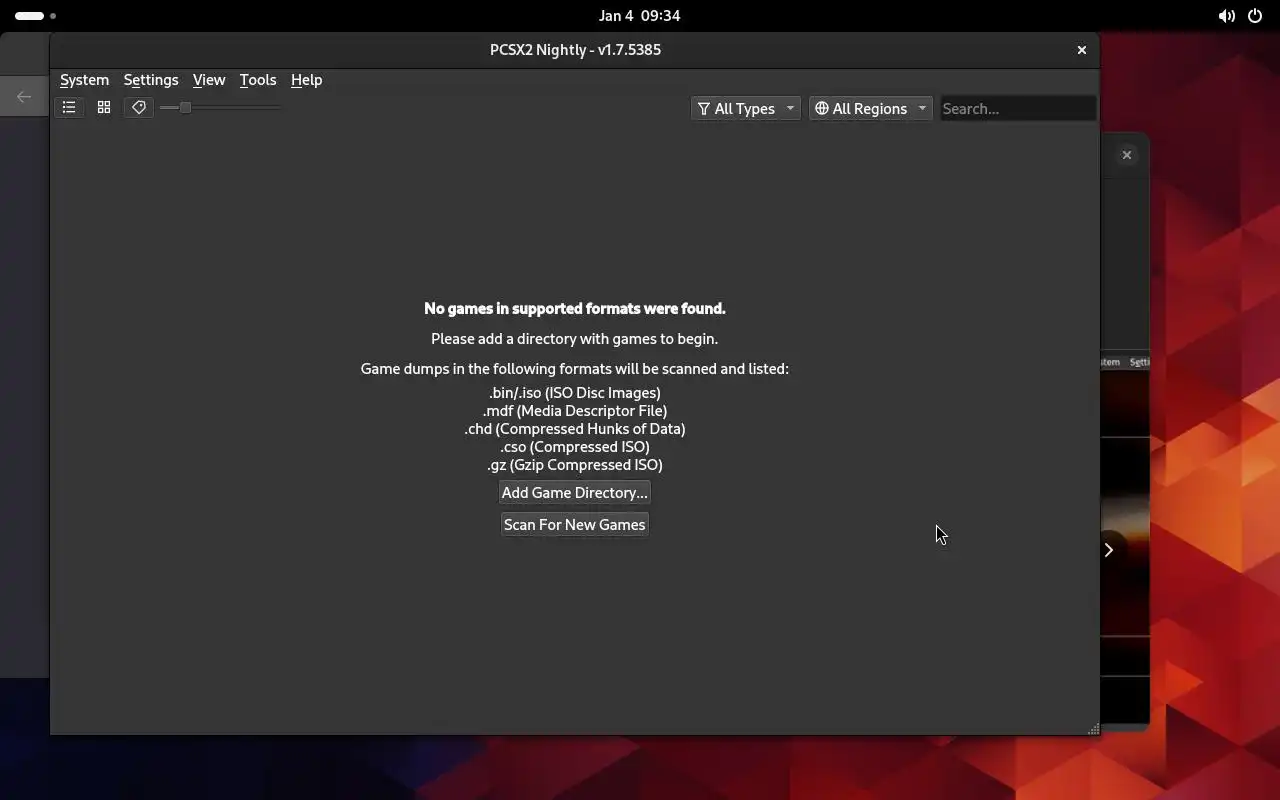
Task: Click the 'No games in supported formats' heading
Action: coord(575,309)
